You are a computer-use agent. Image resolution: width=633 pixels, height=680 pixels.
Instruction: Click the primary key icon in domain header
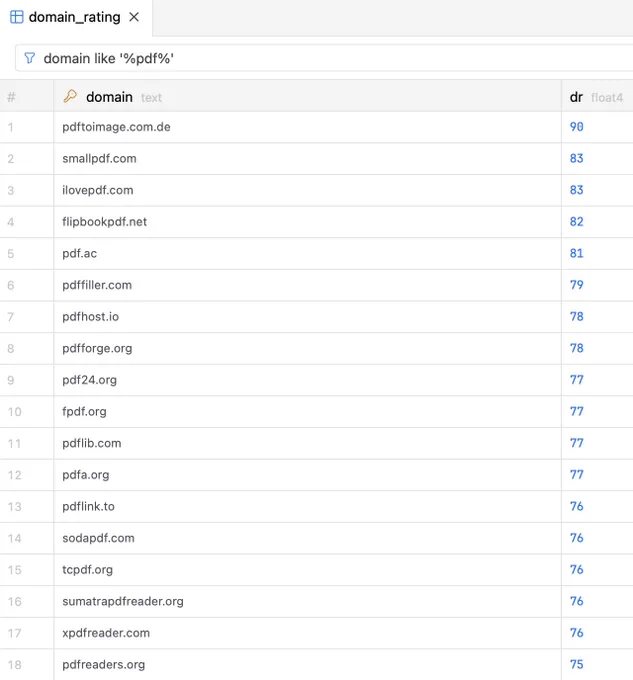[x=70, y=96]
